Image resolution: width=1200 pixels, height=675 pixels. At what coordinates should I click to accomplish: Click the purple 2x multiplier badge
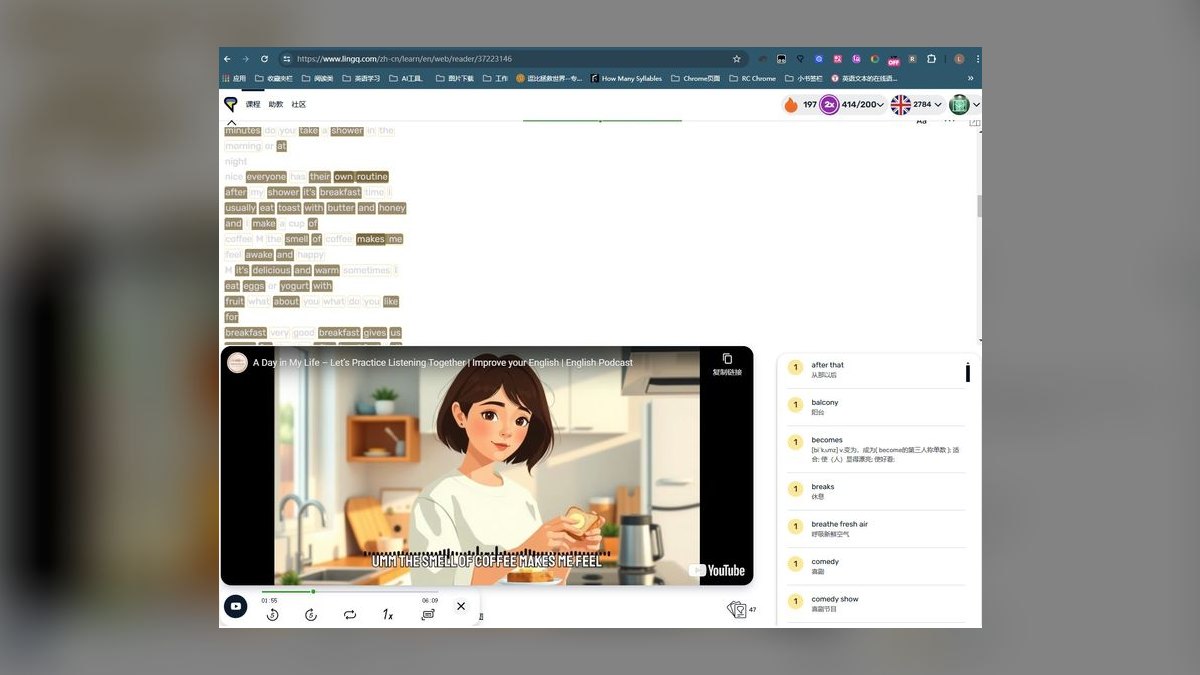pyautogui.click(x=829, y=104)
